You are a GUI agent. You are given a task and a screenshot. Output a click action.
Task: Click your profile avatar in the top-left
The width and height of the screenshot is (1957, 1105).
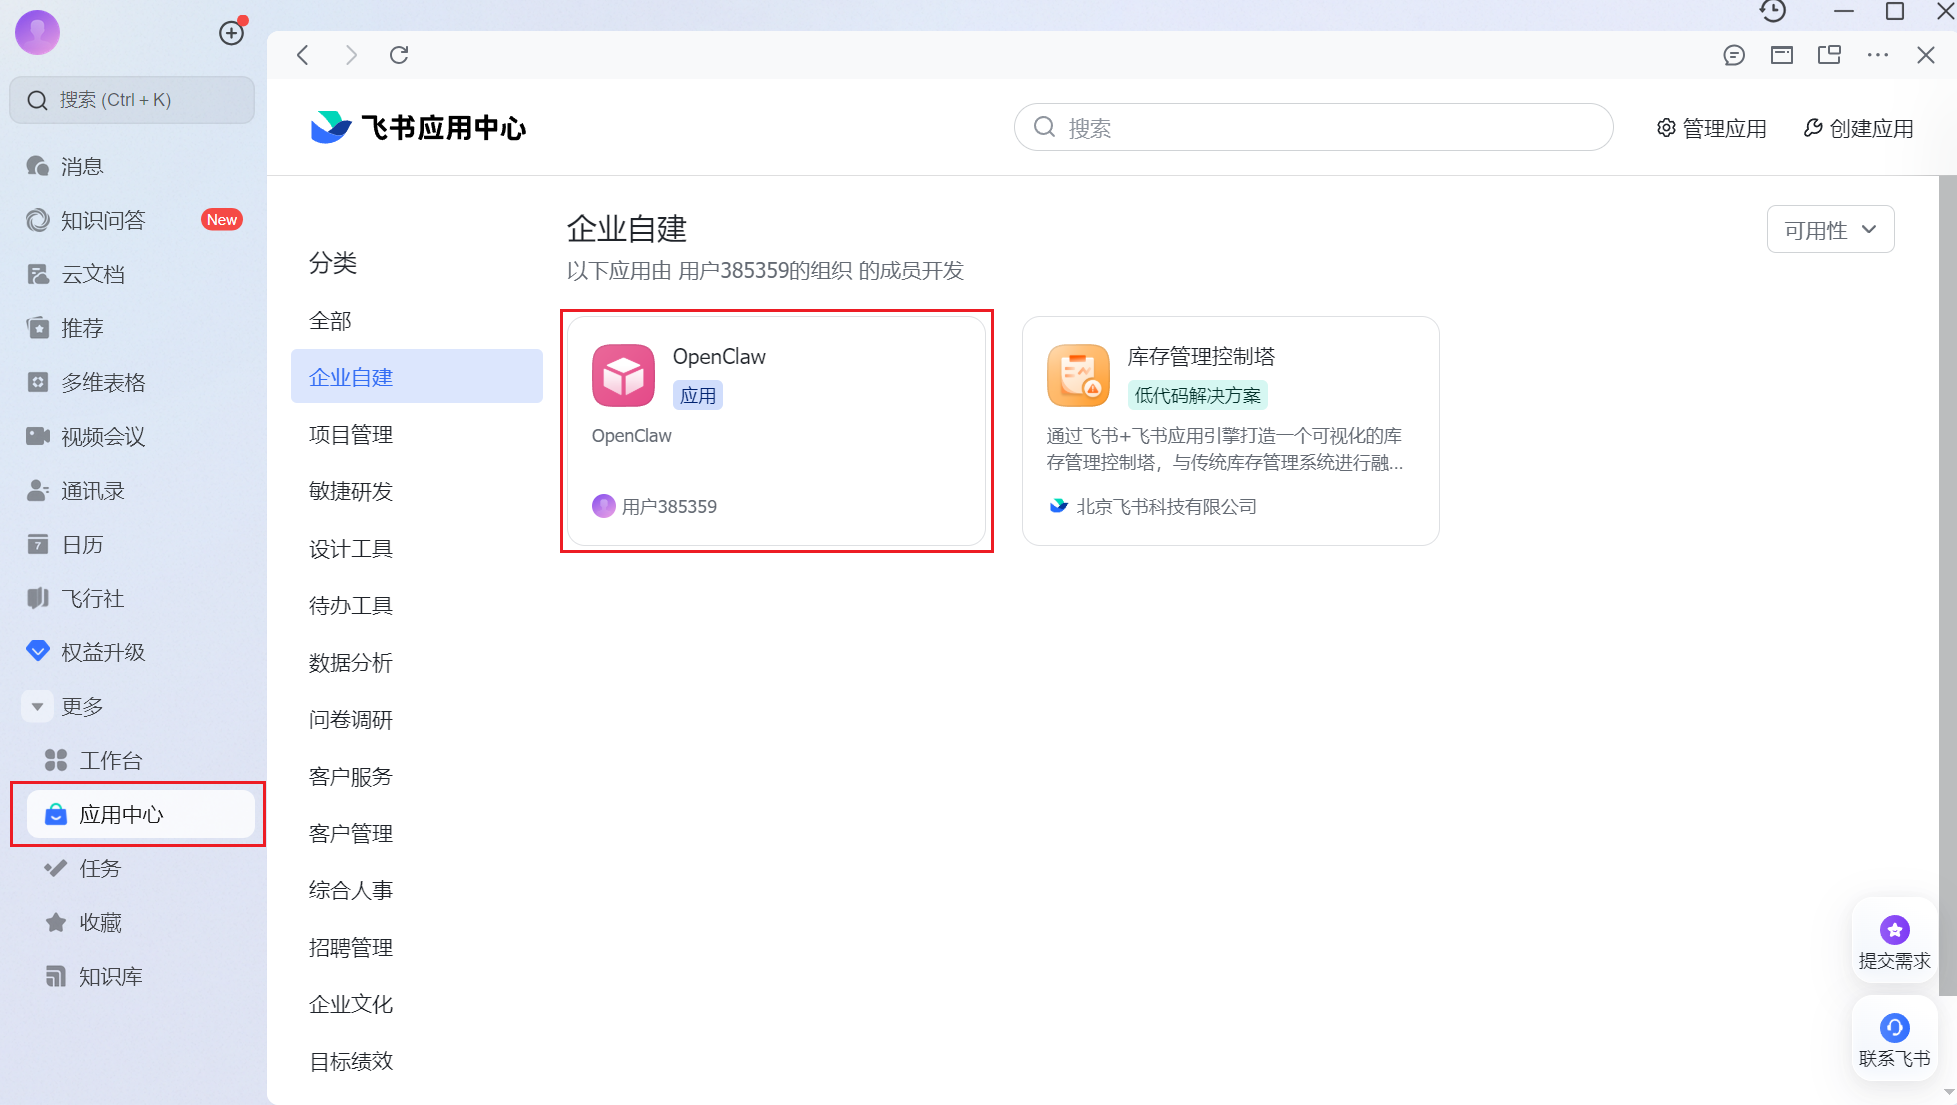coord(37,32)
